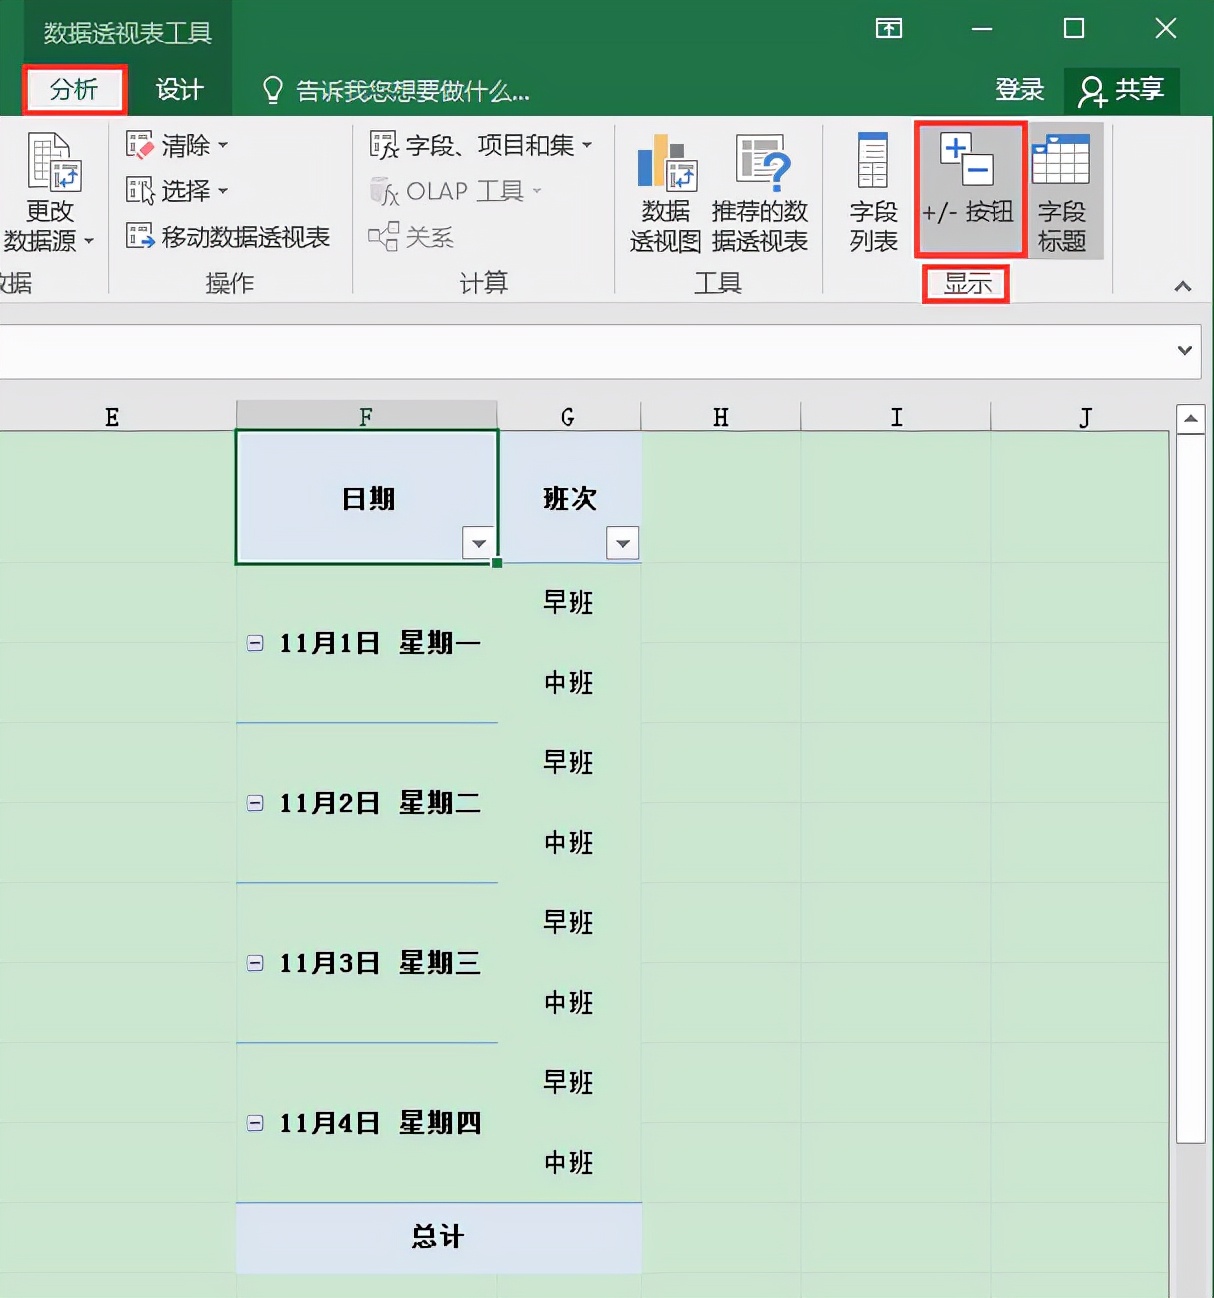Click 移动数据透视表 button
This screenshot has width=1214, height=1298.
pos(228,237)
